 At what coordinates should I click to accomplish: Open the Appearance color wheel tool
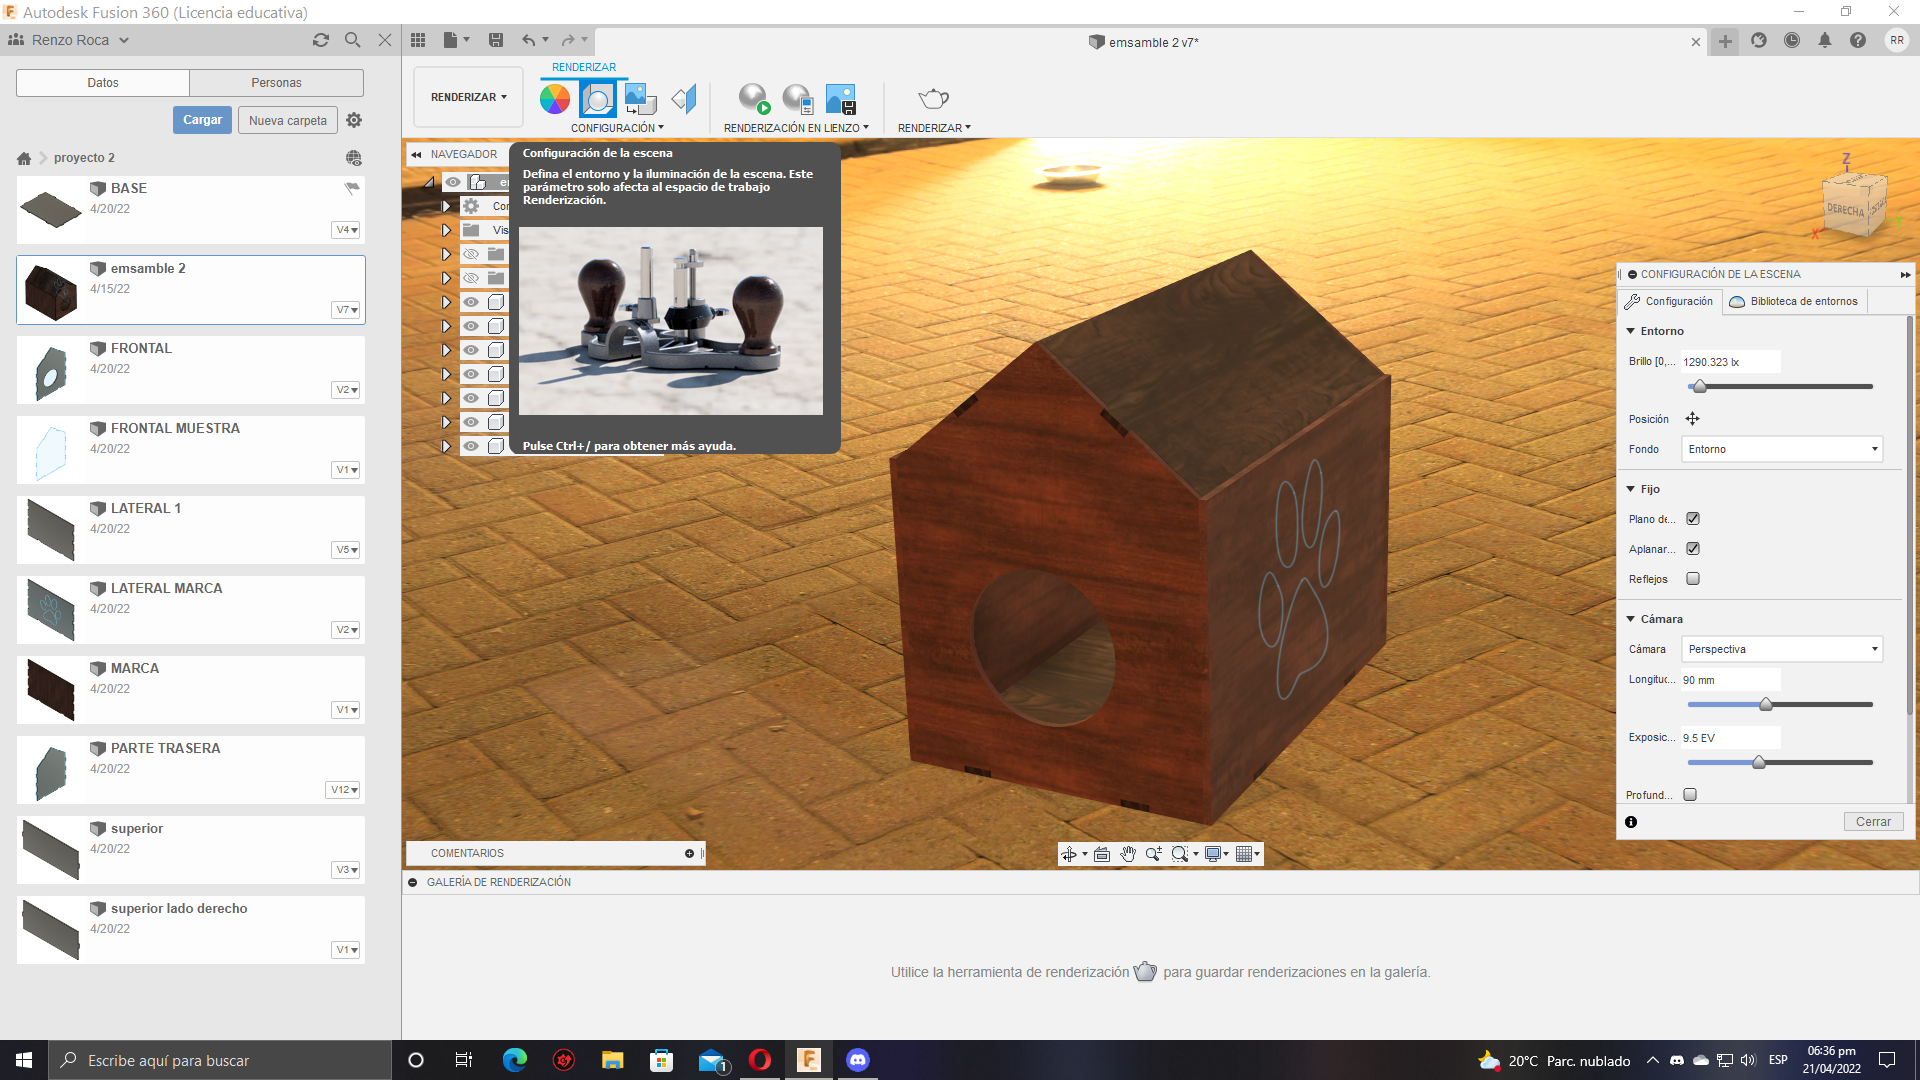coord(555,99)
